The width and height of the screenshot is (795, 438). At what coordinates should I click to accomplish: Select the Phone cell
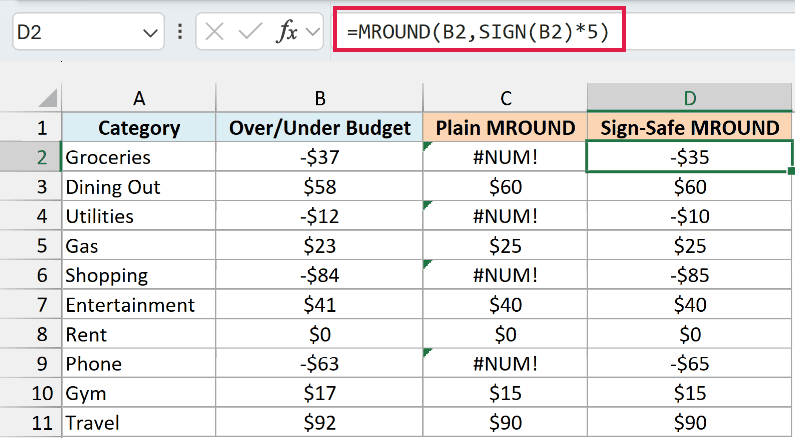click(139, 363)
